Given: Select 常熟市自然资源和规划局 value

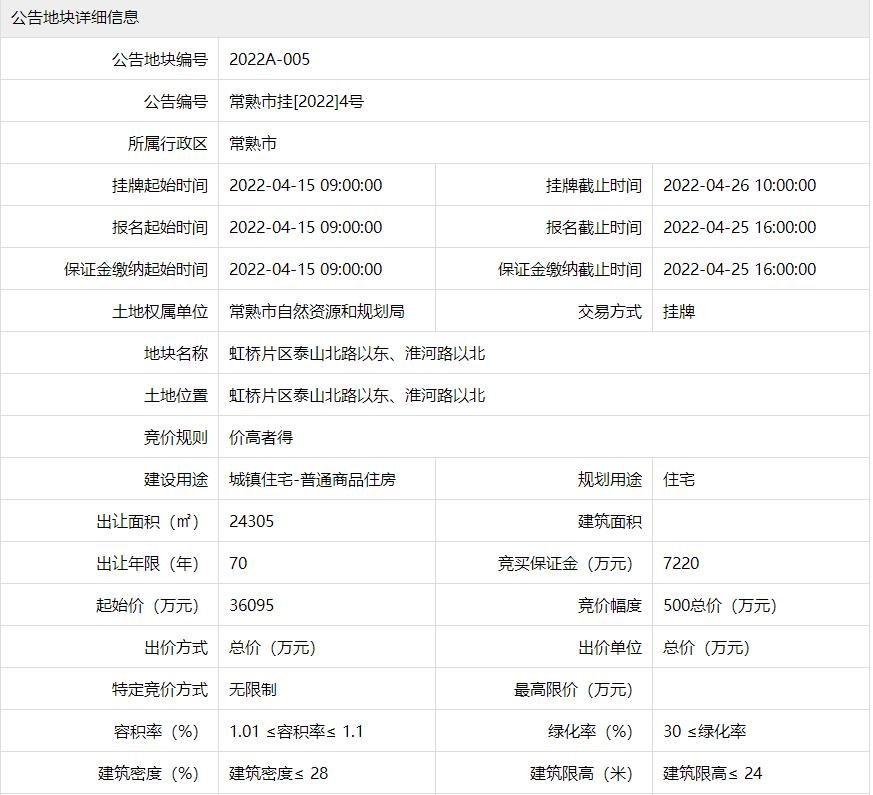Looking at the screenshot, I should pos(317,312).
